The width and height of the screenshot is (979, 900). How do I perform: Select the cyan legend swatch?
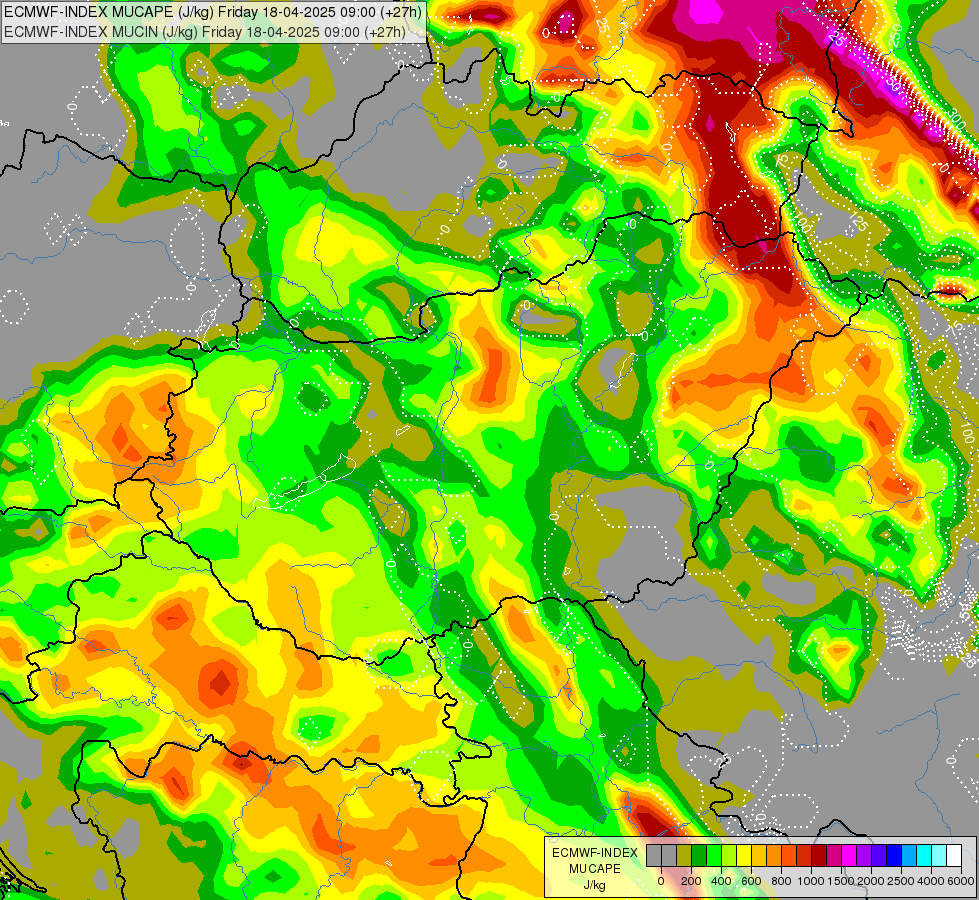pyautogui.click(x=925, y=855)
